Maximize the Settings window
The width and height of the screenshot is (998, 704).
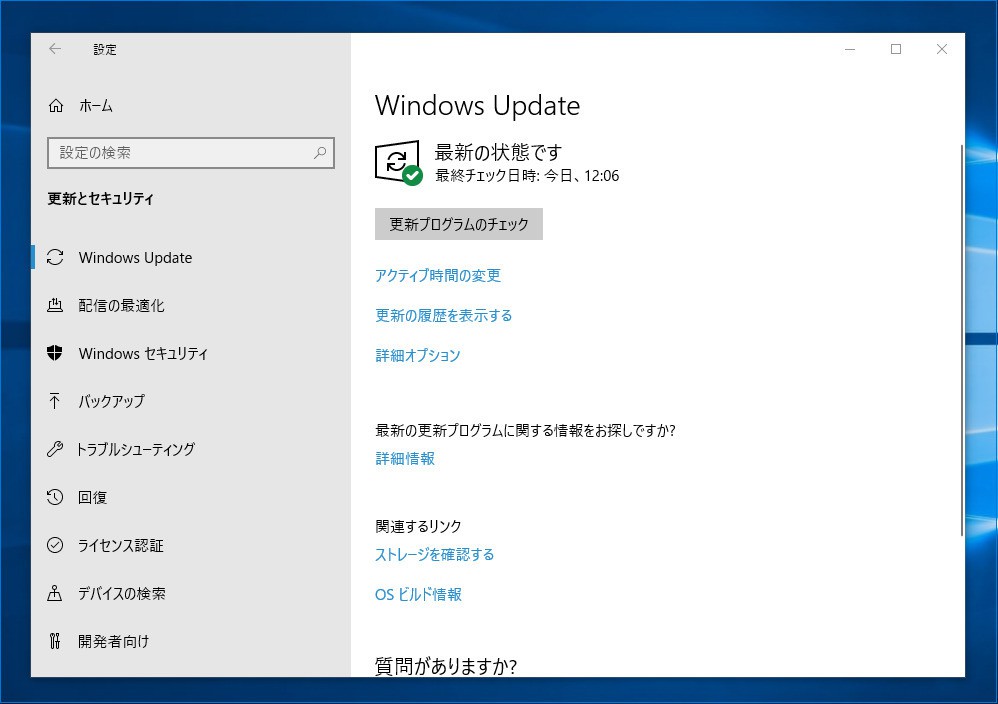point(896,49)
